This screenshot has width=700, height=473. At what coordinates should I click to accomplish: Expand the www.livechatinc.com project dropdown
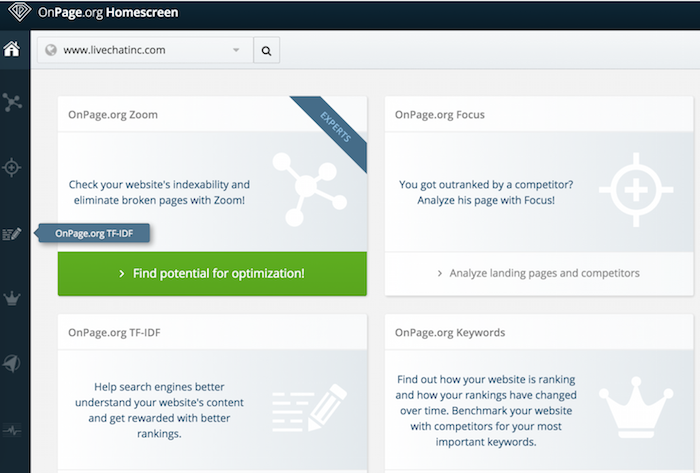(236, 50)
